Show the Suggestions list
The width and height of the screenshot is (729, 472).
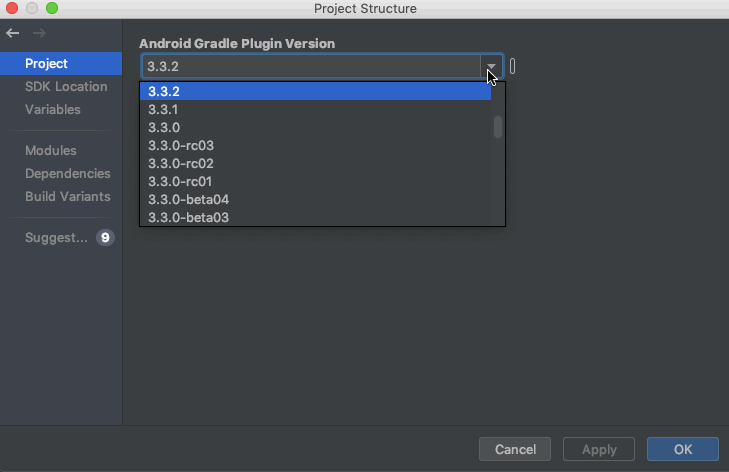point(56,238)
